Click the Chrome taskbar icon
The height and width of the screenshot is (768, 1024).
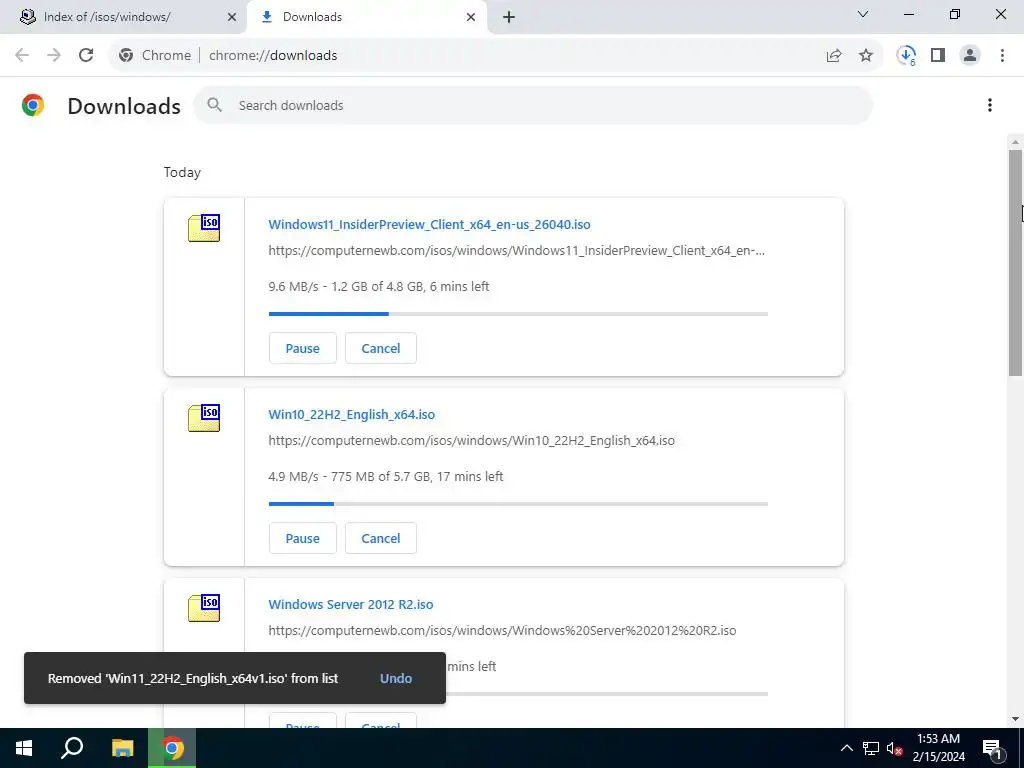172,748
